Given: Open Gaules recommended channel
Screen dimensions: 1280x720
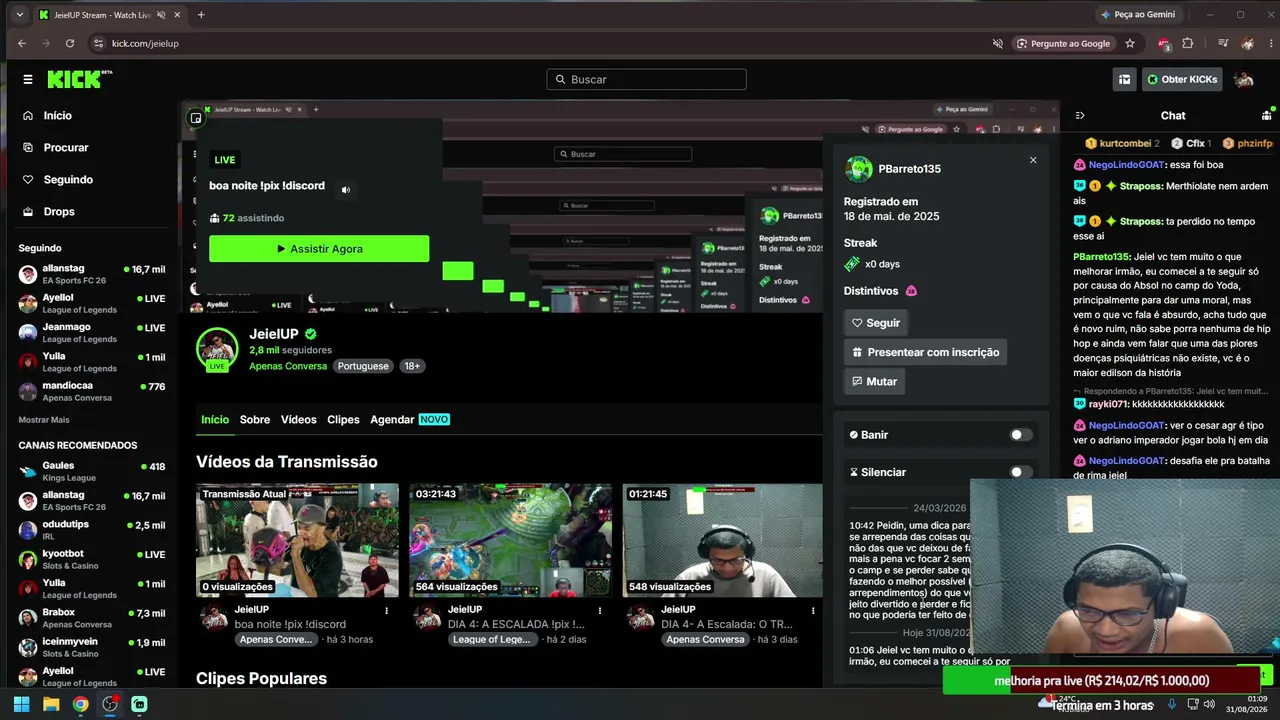Looking at the screenshot, I should click(92, 471).
